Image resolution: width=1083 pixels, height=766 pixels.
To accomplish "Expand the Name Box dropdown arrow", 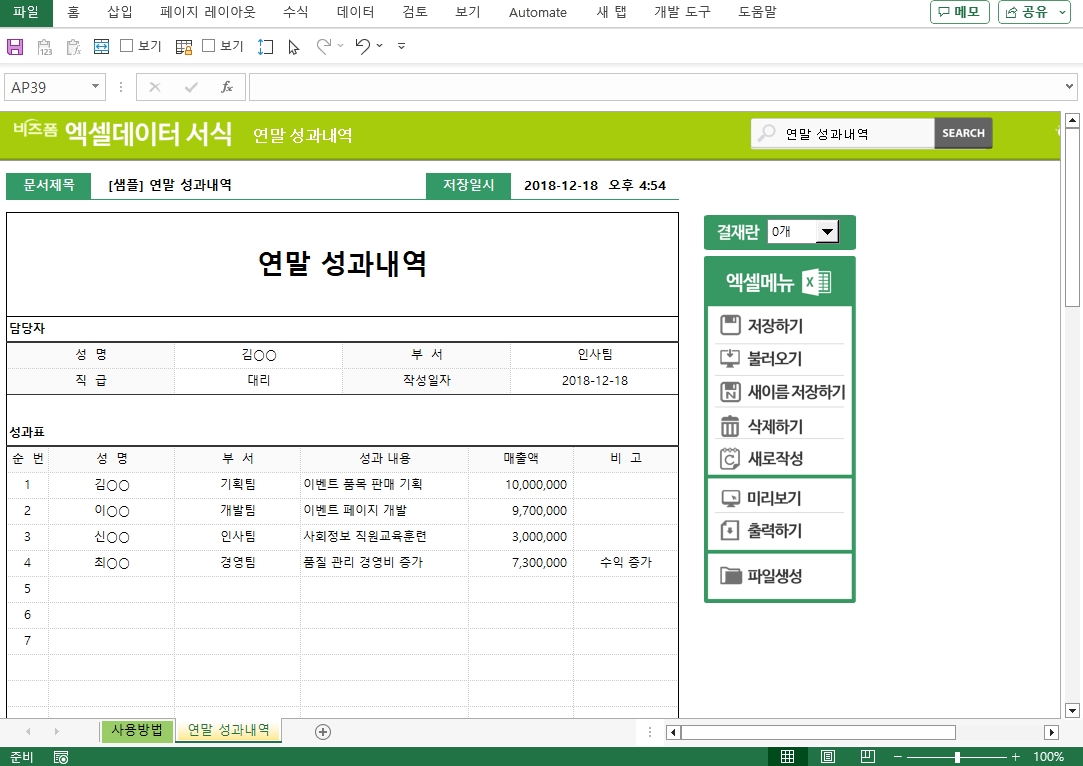I will [x=96, y=87].
